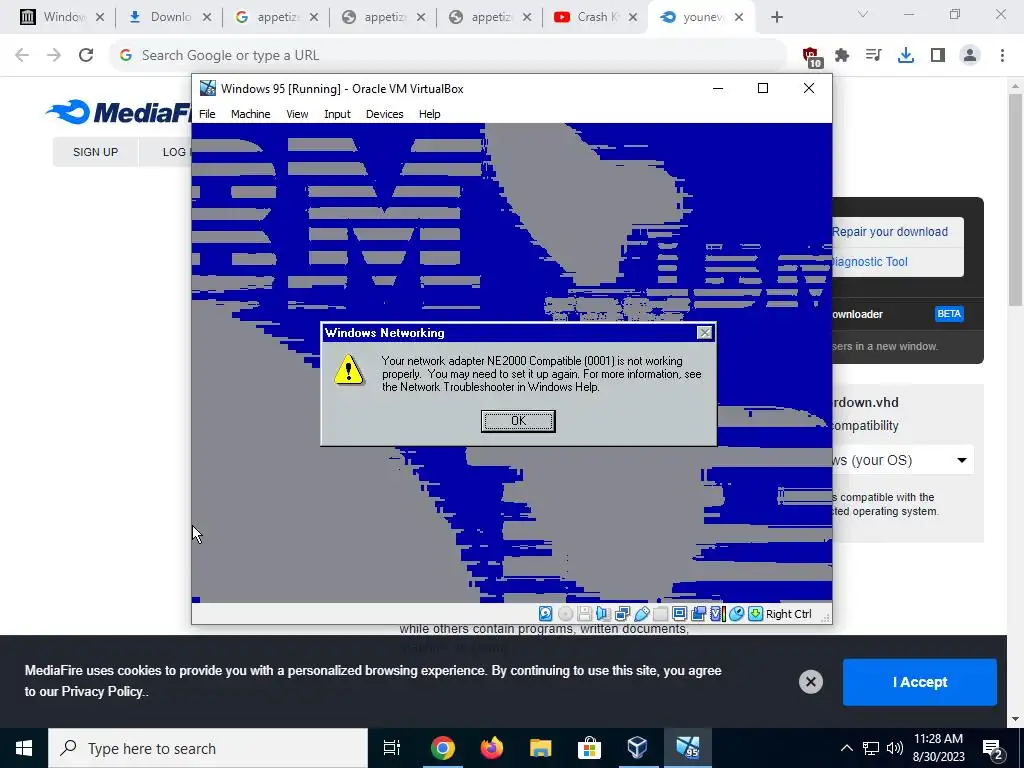Open the Chrome downloads icon
1024x768 pixels.
click(x=905, y=55)
